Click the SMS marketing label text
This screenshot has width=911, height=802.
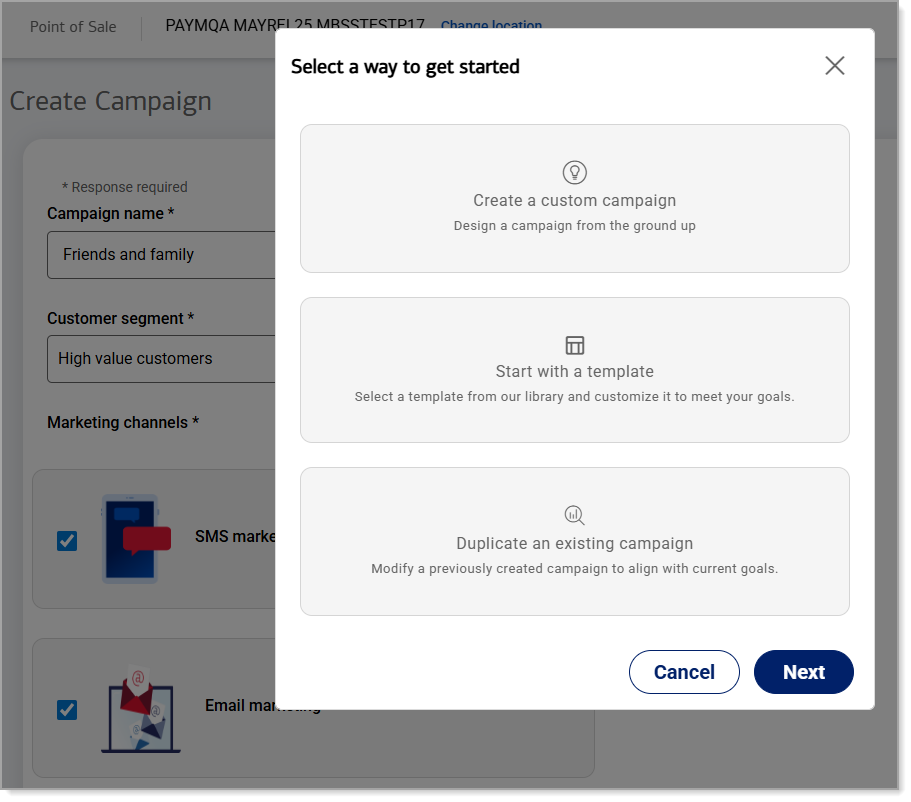pos(235,537)
